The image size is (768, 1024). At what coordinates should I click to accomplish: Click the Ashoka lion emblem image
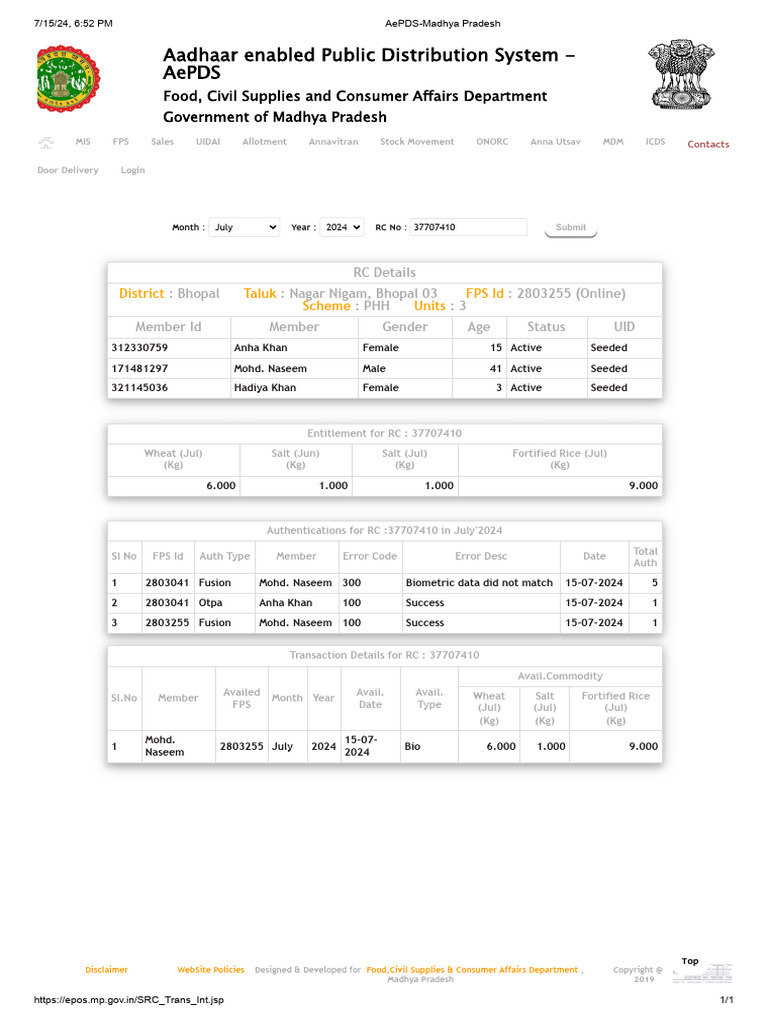click(x=681, y=74)
